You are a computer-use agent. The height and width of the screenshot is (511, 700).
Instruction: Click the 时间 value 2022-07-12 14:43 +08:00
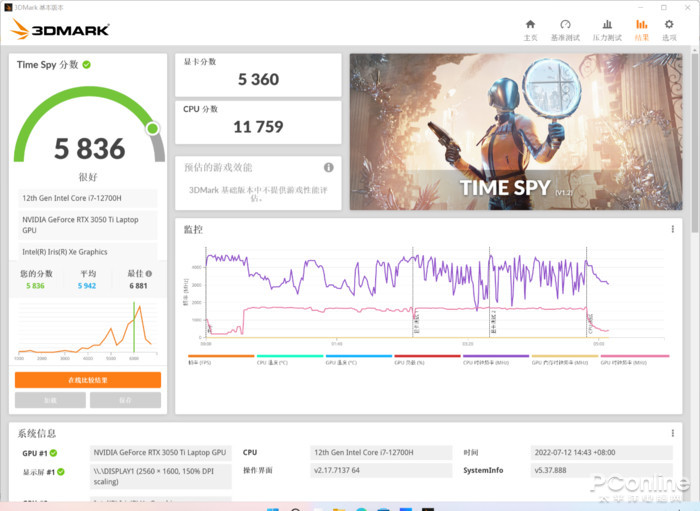pos(601,453)
